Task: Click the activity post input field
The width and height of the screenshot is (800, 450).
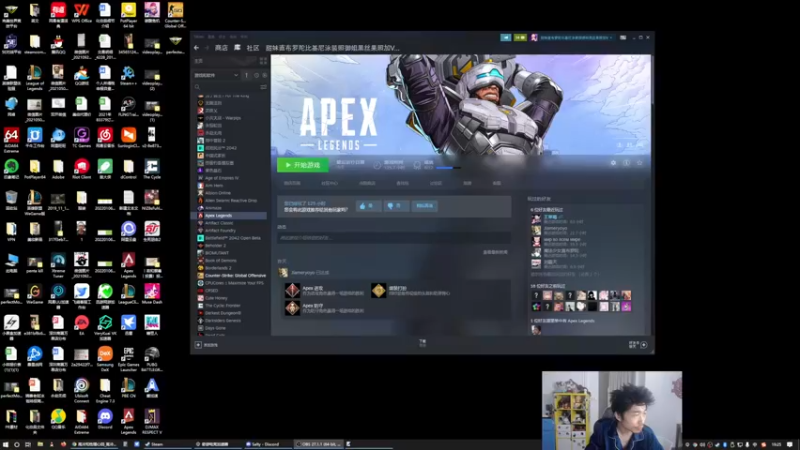Action: 394,238
